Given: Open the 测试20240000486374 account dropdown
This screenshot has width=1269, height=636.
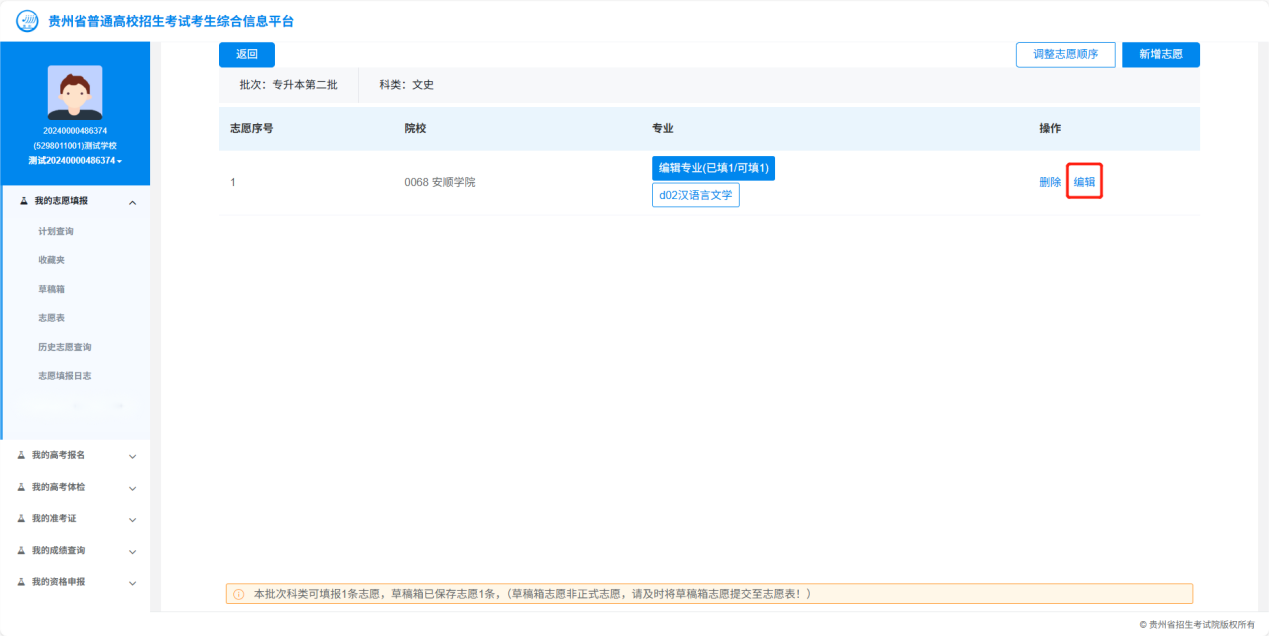Looking at the screenshot, I should [75, 161].
